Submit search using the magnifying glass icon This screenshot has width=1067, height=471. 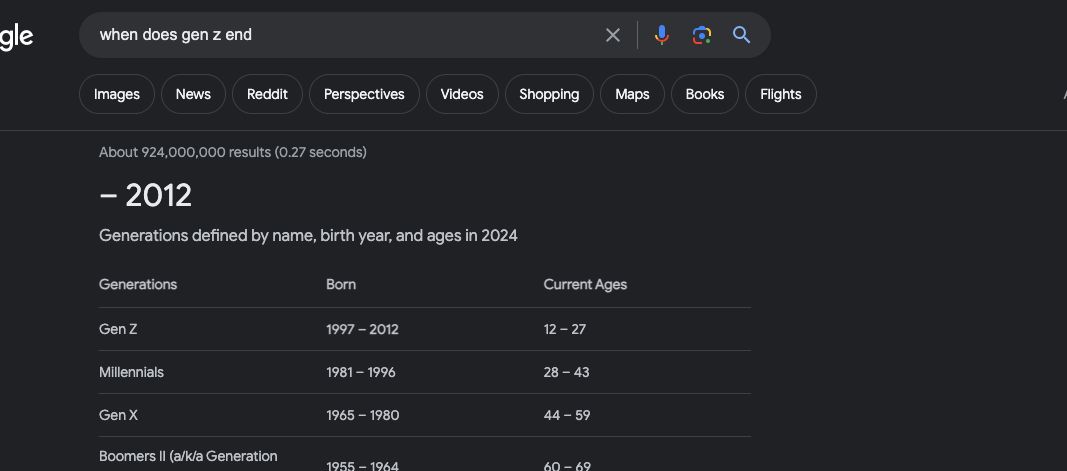pos(741,35)
